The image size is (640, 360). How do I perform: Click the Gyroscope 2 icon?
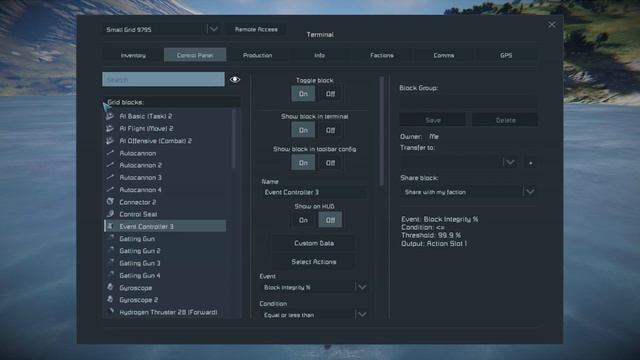(x=110, y=300)
